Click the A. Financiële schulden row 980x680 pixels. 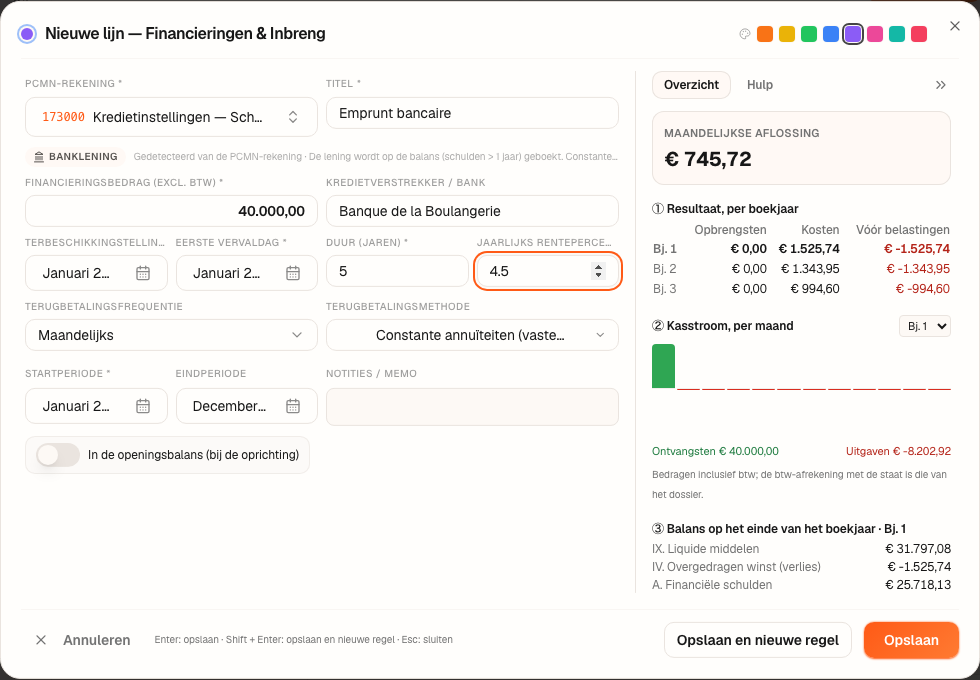tap(801, 585)
